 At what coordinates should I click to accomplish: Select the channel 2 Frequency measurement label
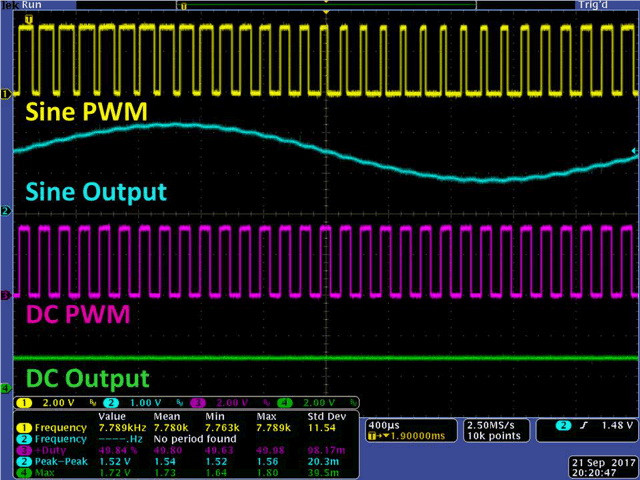(61, 439)
